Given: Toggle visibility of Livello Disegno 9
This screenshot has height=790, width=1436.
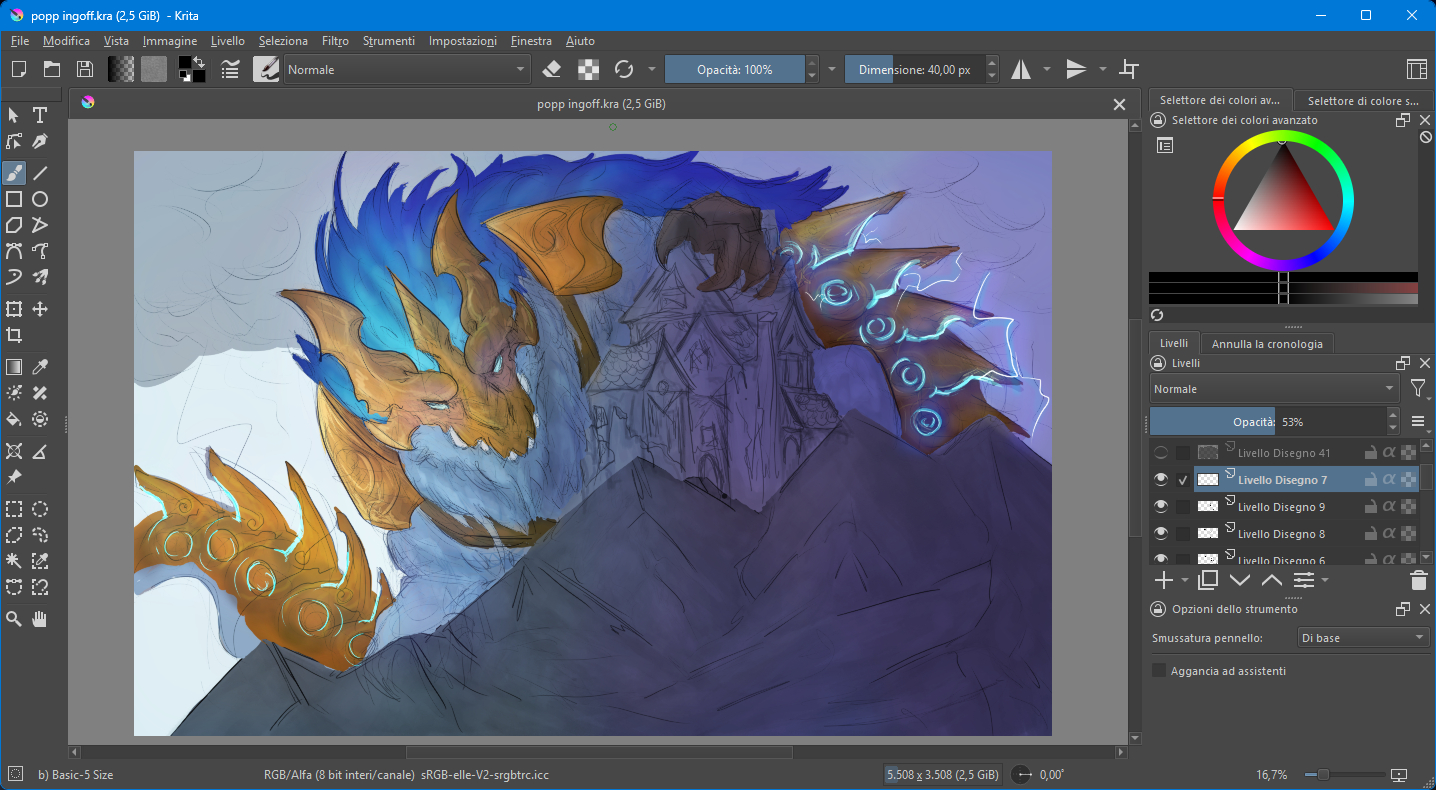Looking at the screenshot, I should point(1161,507).
